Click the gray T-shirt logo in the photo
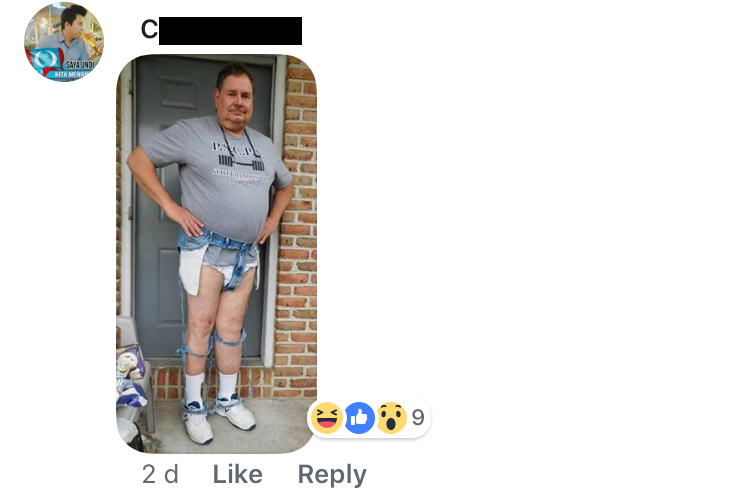 click(x=238, y=160)
